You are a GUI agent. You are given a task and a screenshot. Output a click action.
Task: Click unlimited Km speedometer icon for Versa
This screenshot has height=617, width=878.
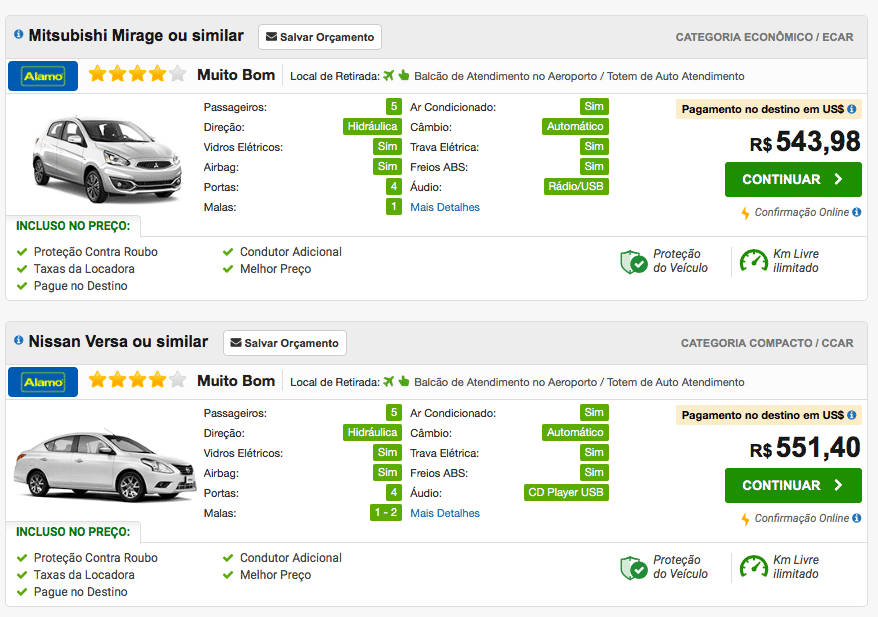point(754,567)
